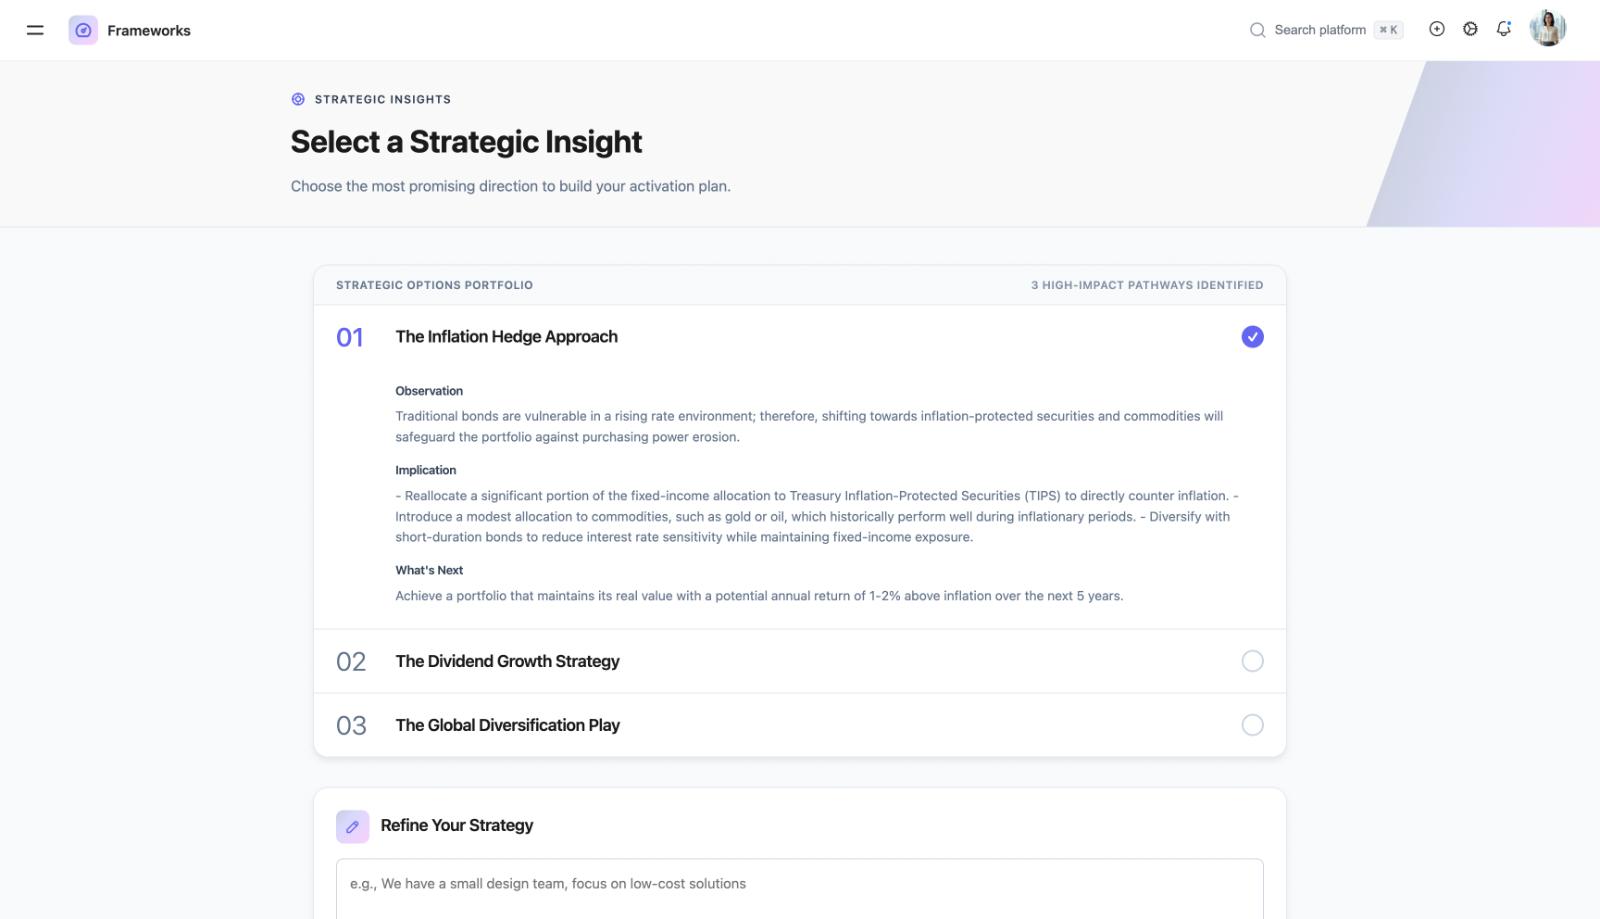
Task: Open the settings gear in the top bar
Action: click(1470, 29)
